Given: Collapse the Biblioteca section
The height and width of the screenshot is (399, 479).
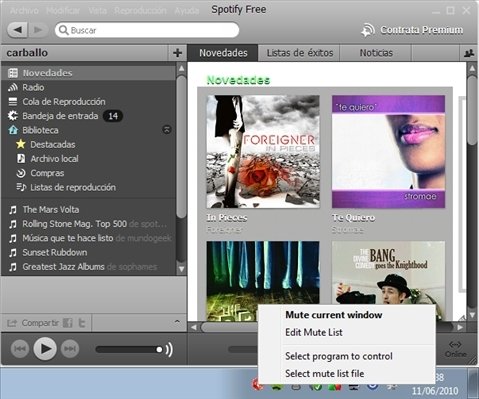Looking at the screenshot, I should coord(167,130).
